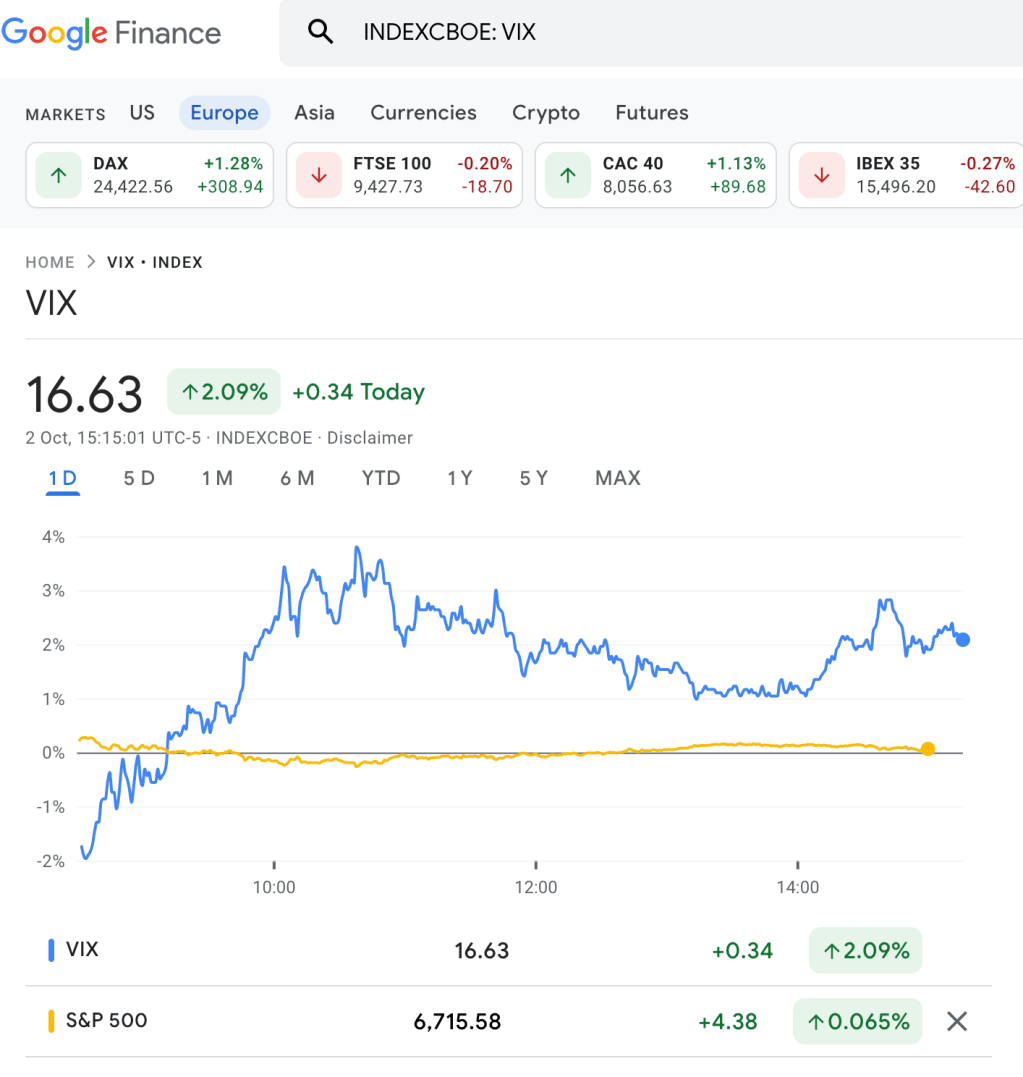Click the FTSE 100 red down-arrow icon
The image size is (1023, 1077).
pyautogui.click(x=320, y=175)
